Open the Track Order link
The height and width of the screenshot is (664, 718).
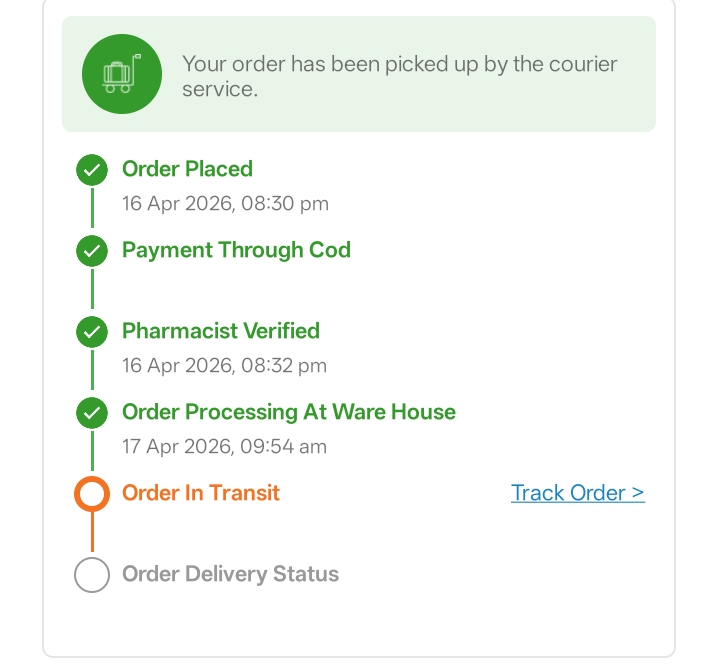point(577,493)
